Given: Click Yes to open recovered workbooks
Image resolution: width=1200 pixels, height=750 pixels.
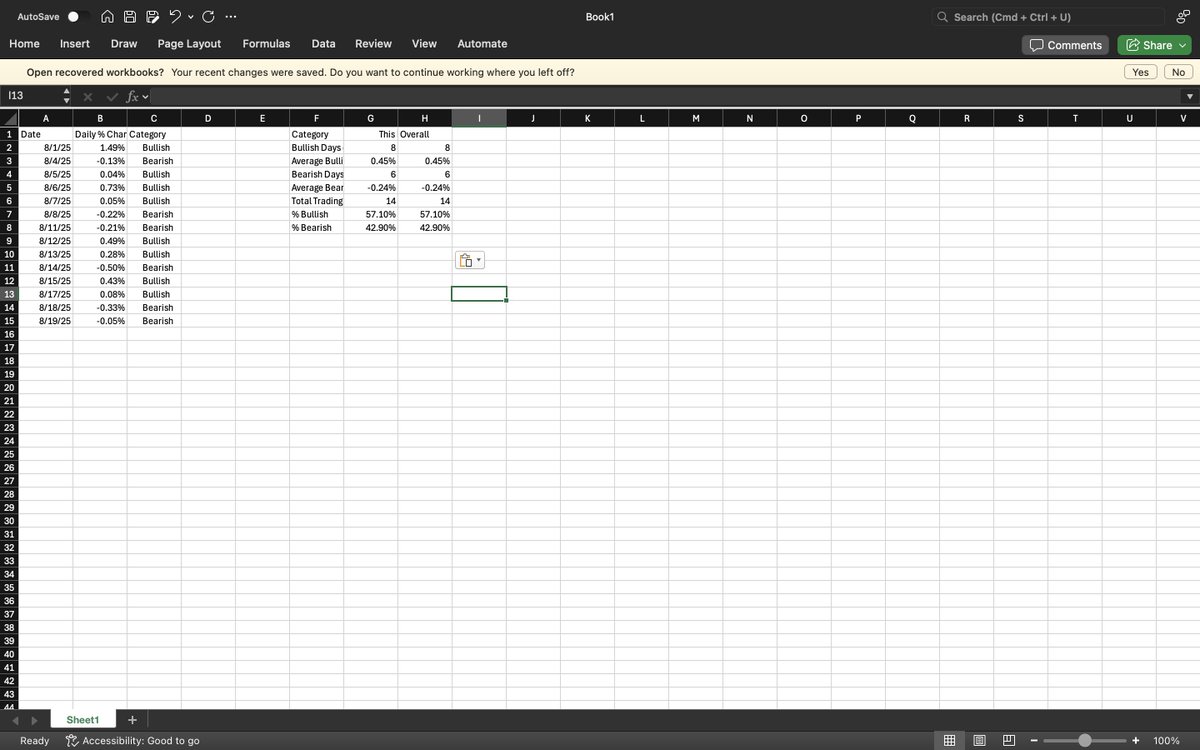Looking at the screenshot, I should [x=1140, y=72].
